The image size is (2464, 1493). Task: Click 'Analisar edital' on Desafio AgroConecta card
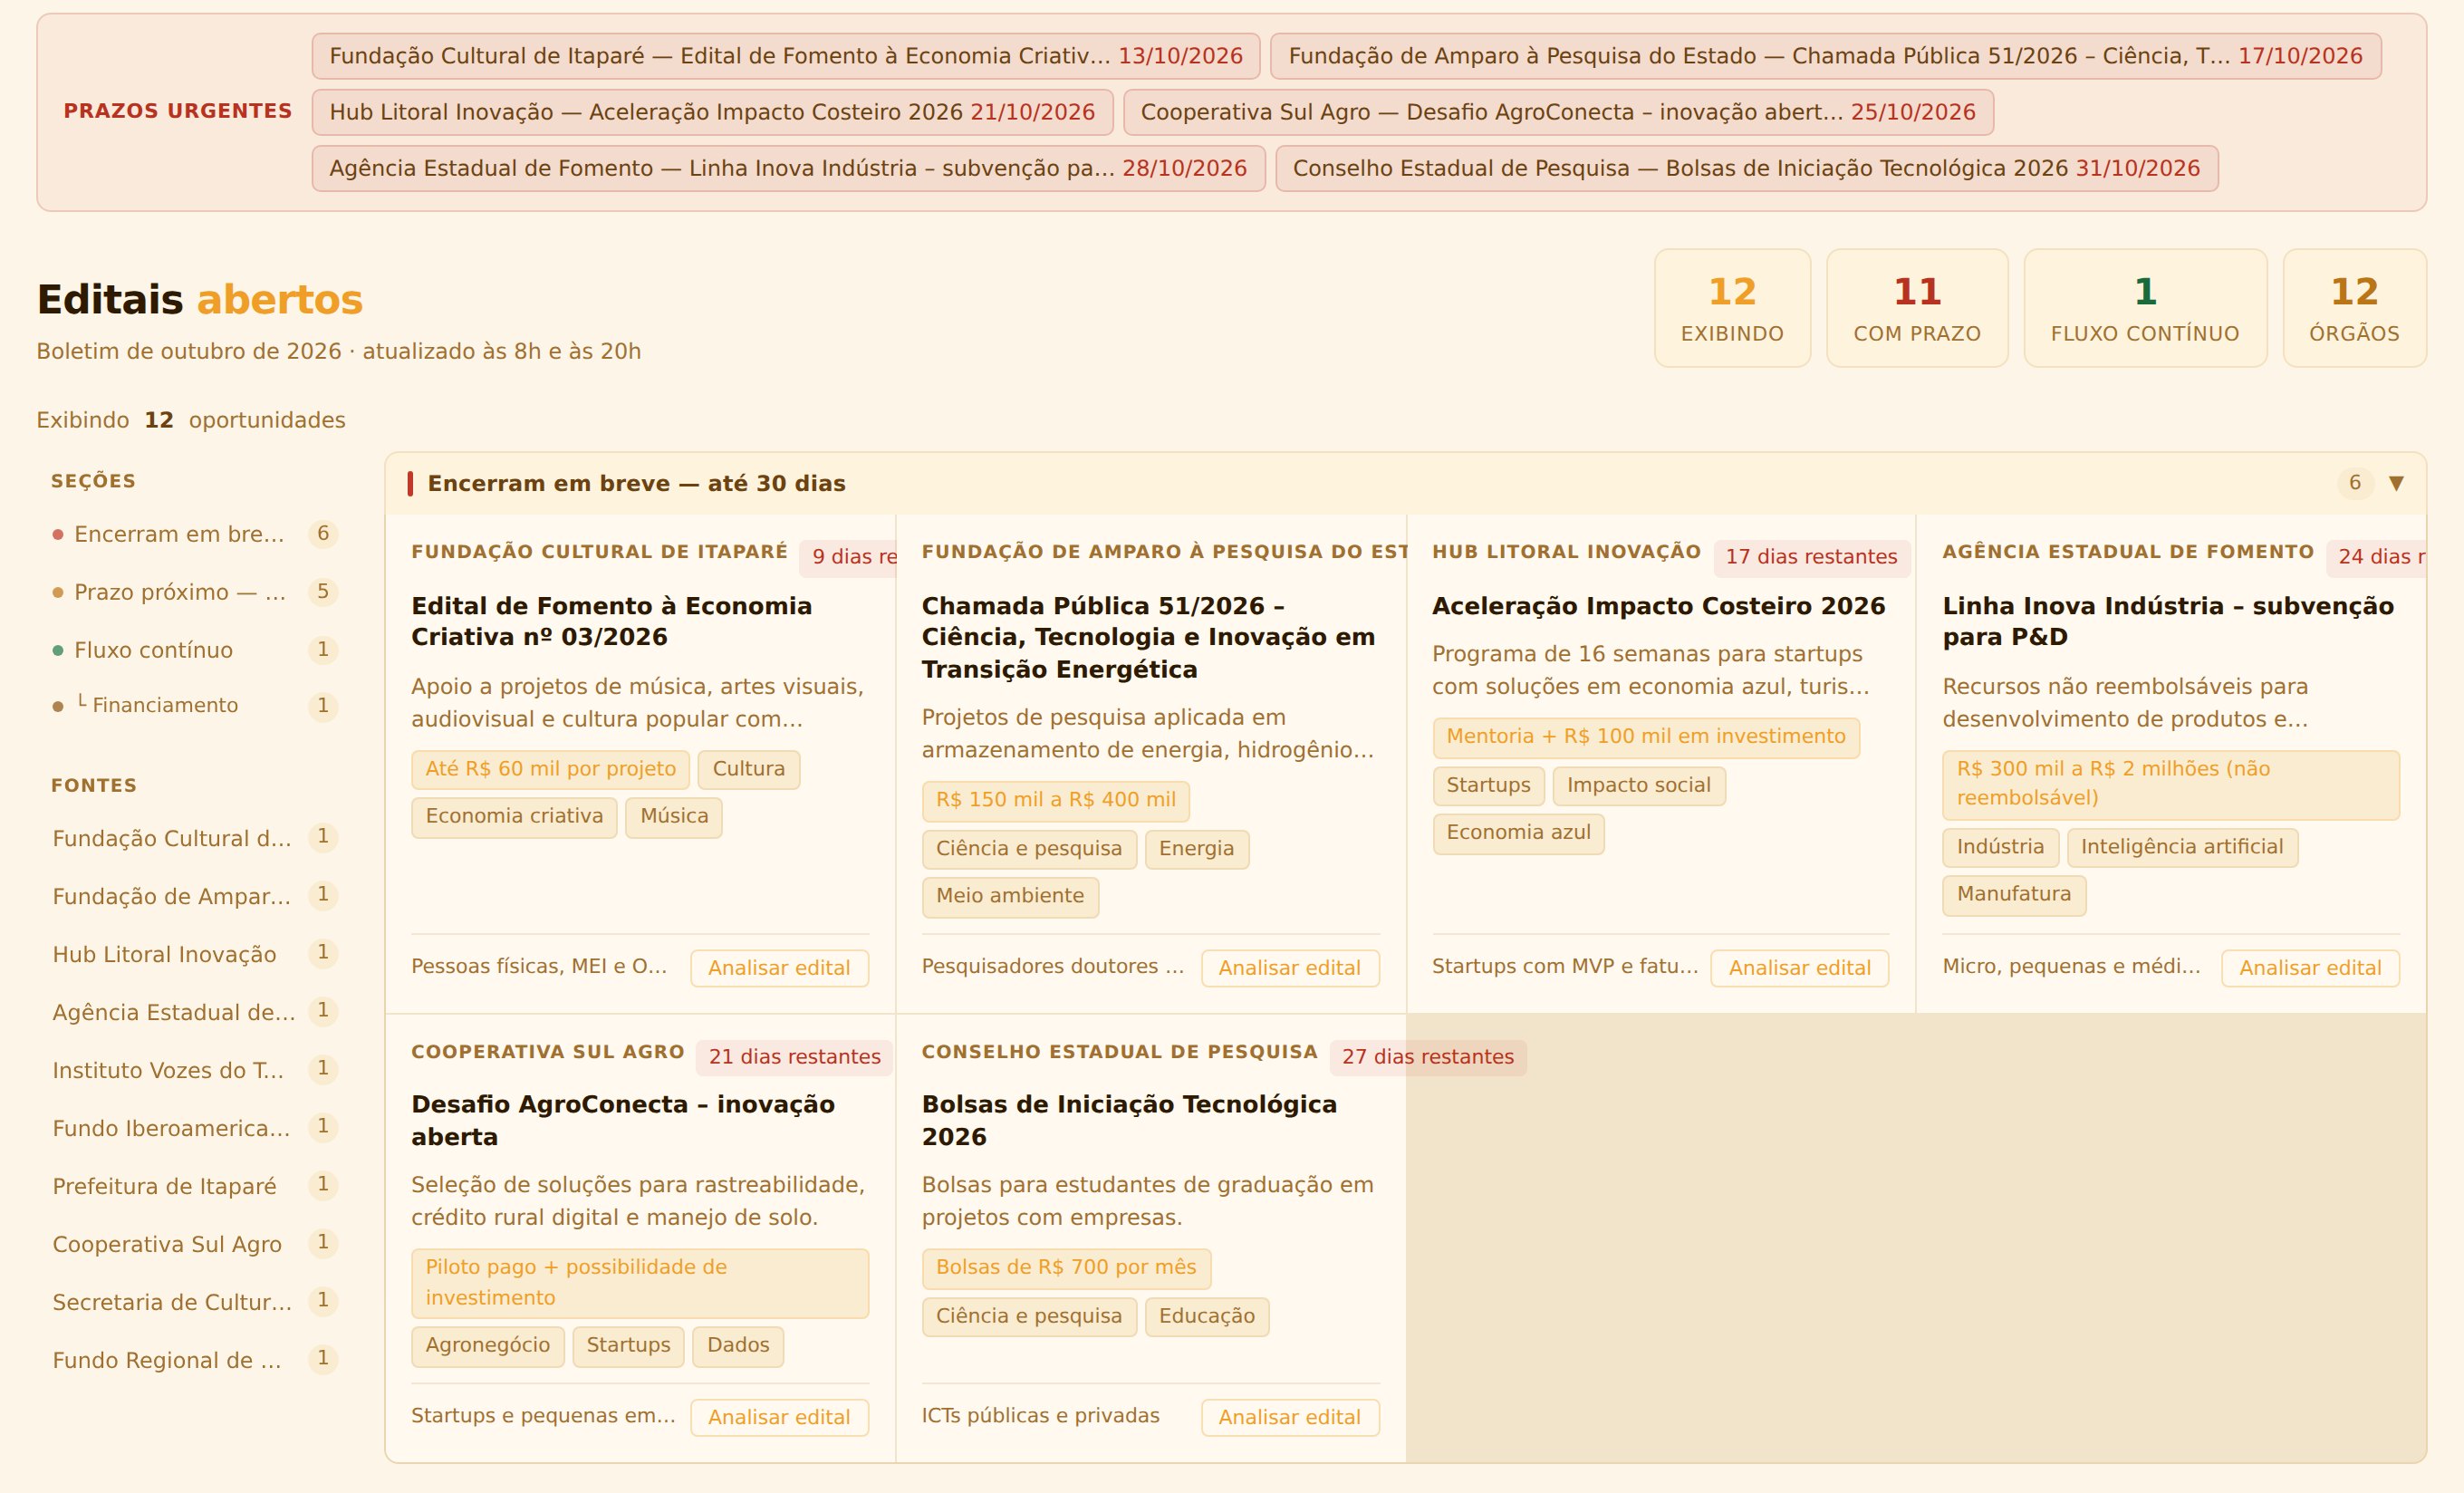click(x=779, y=1417)
